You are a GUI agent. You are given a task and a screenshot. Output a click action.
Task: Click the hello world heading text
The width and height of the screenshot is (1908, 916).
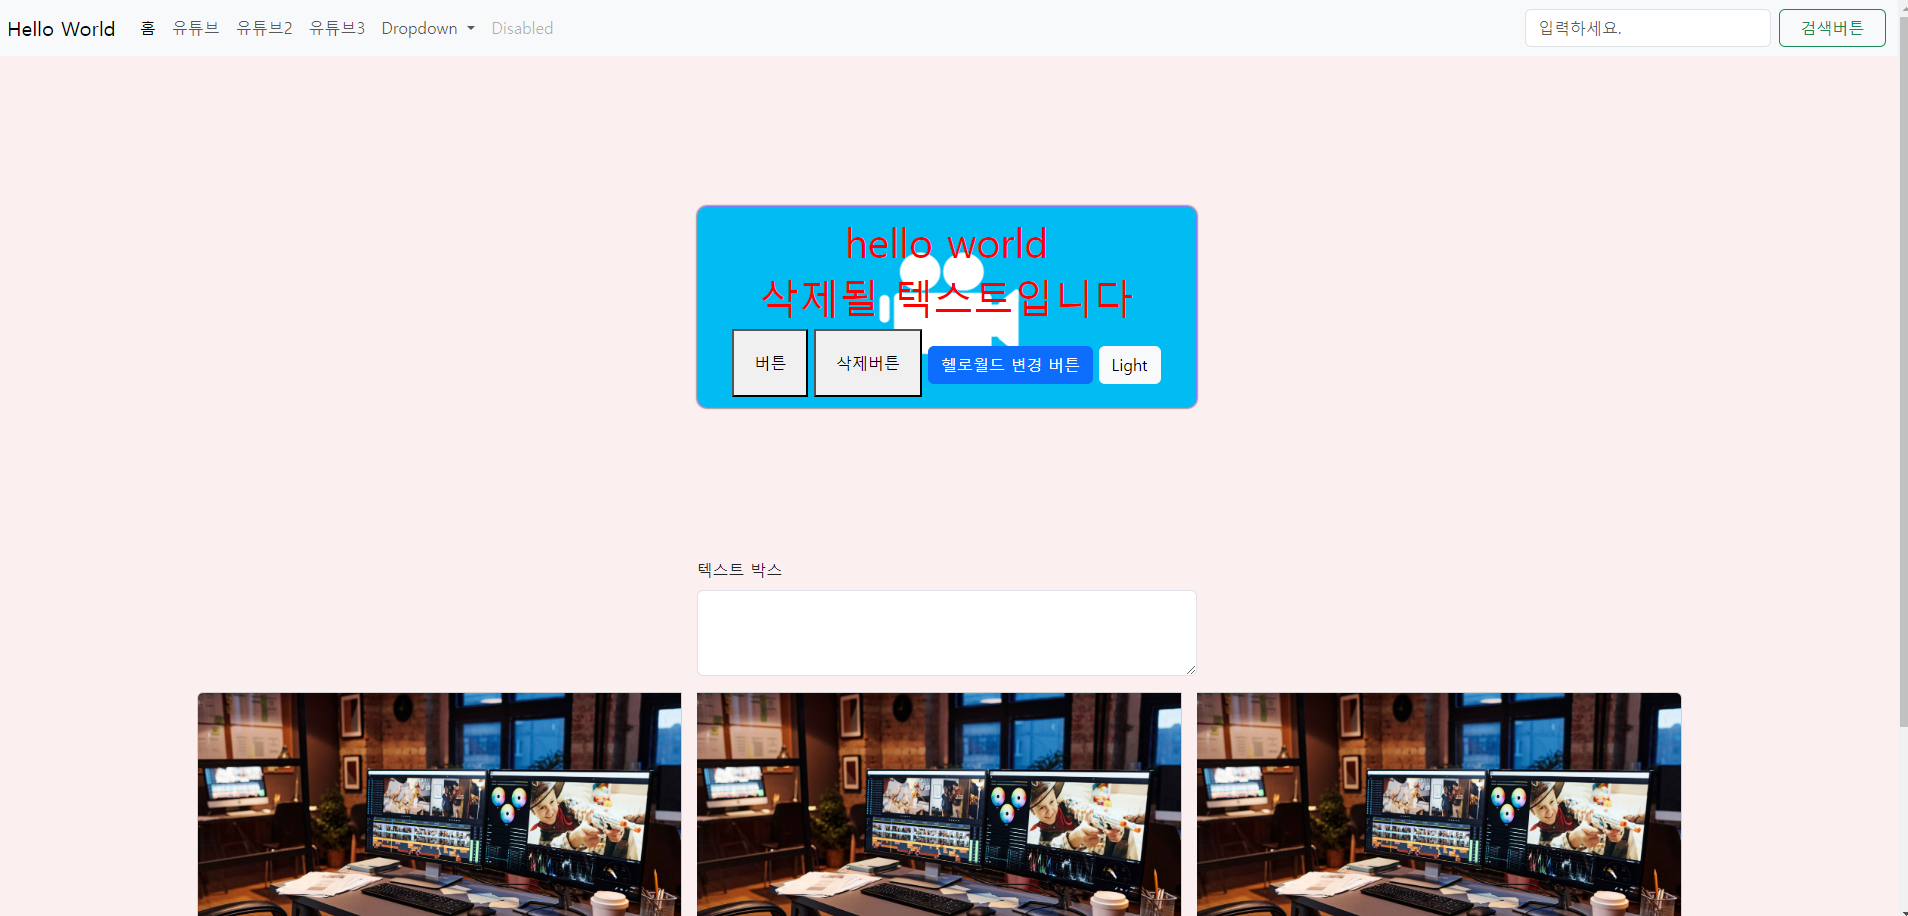coord(947,243)
